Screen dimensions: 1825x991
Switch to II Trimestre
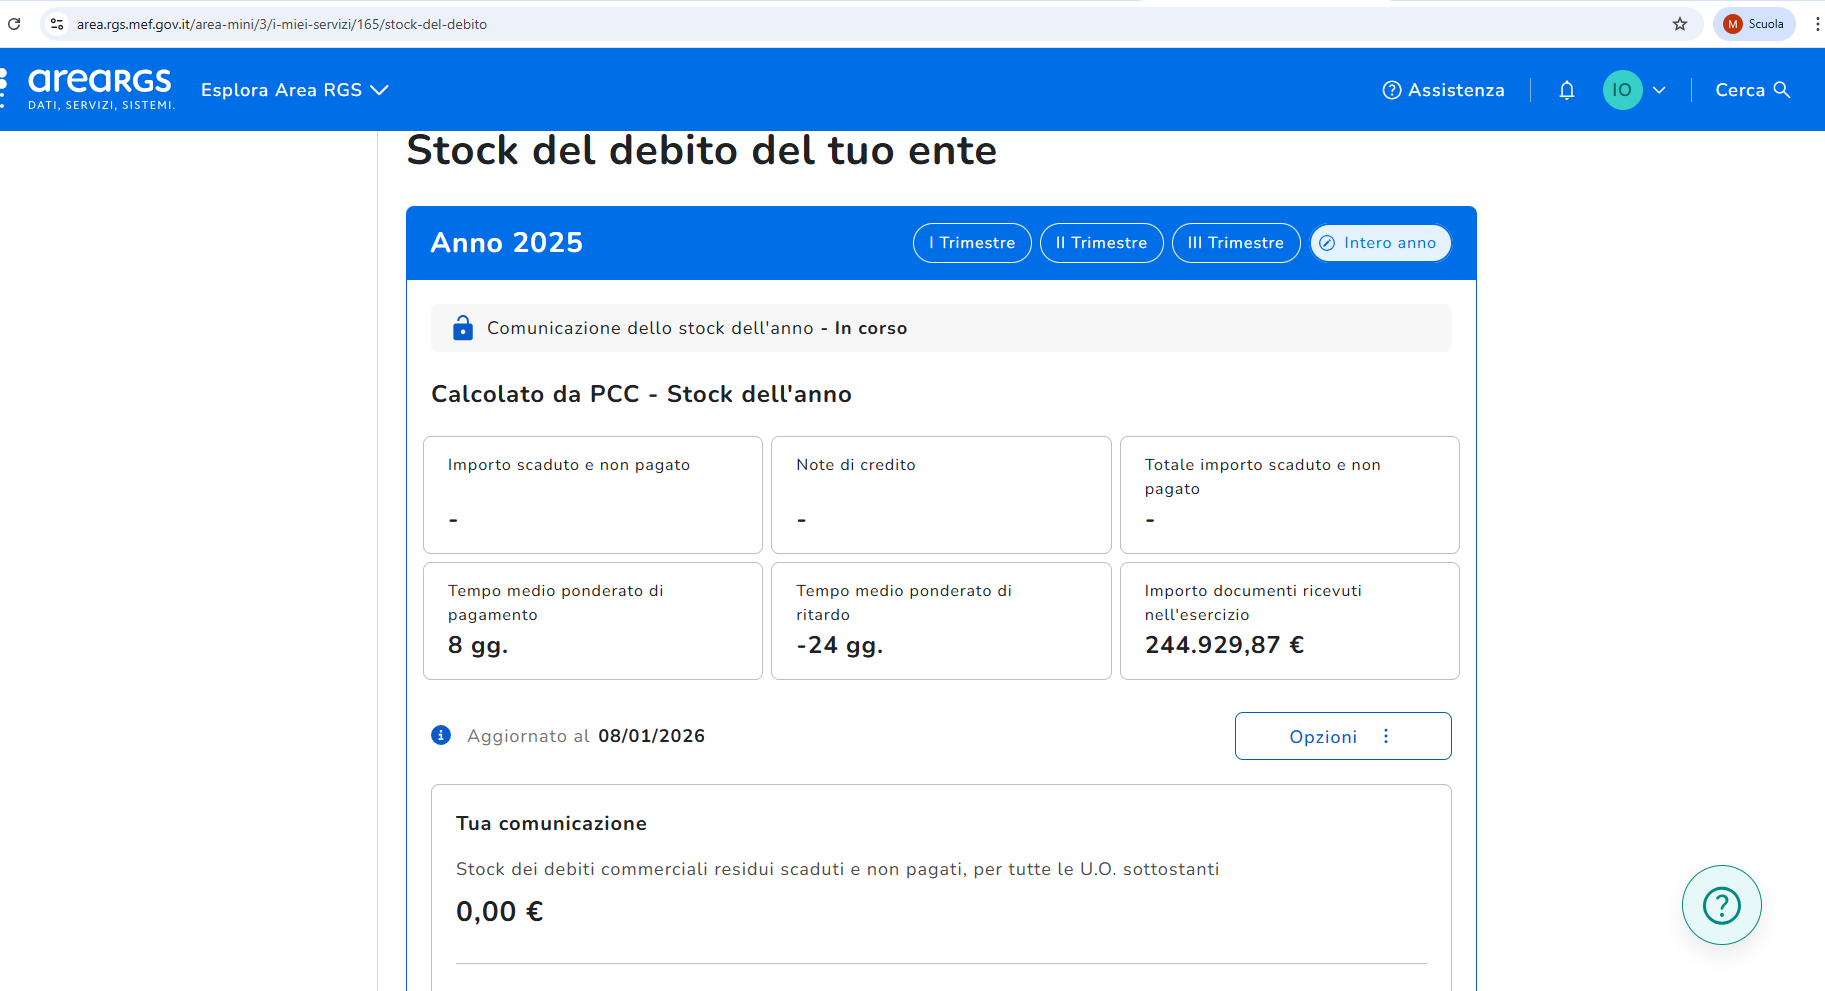point(1101,243)
